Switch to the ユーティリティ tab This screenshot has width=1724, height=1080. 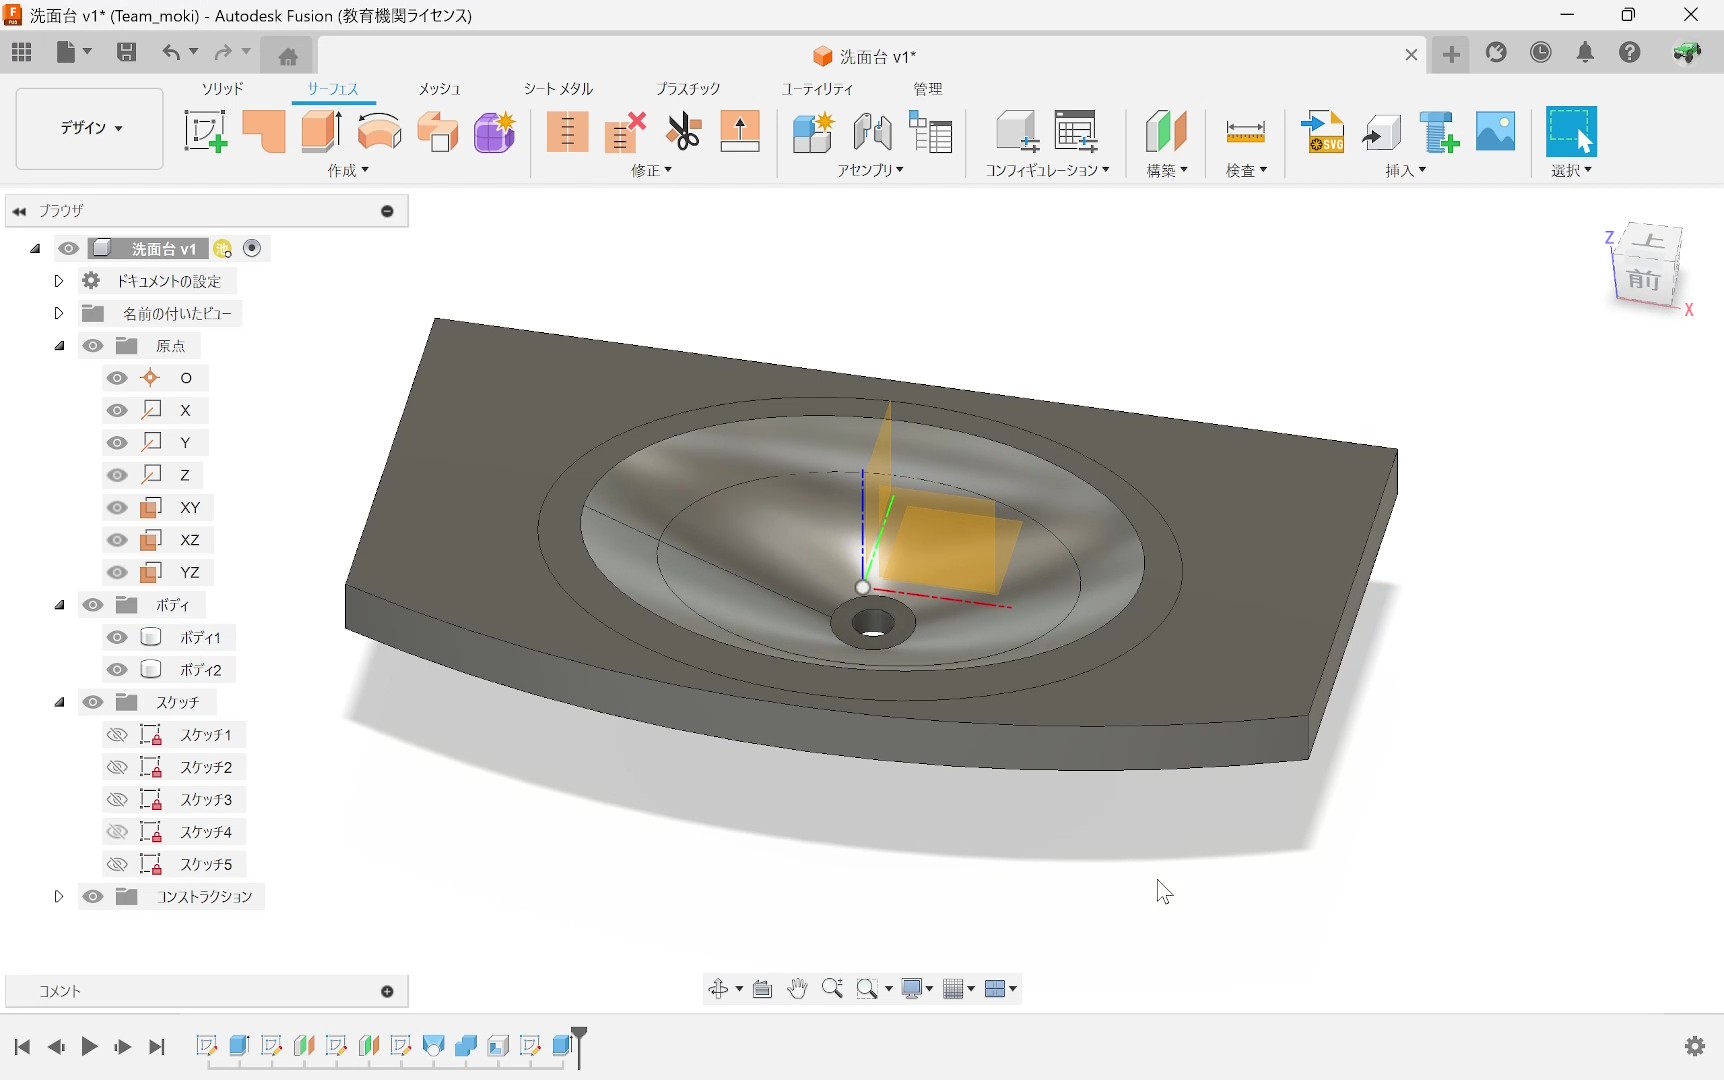(x=818, y=89)
